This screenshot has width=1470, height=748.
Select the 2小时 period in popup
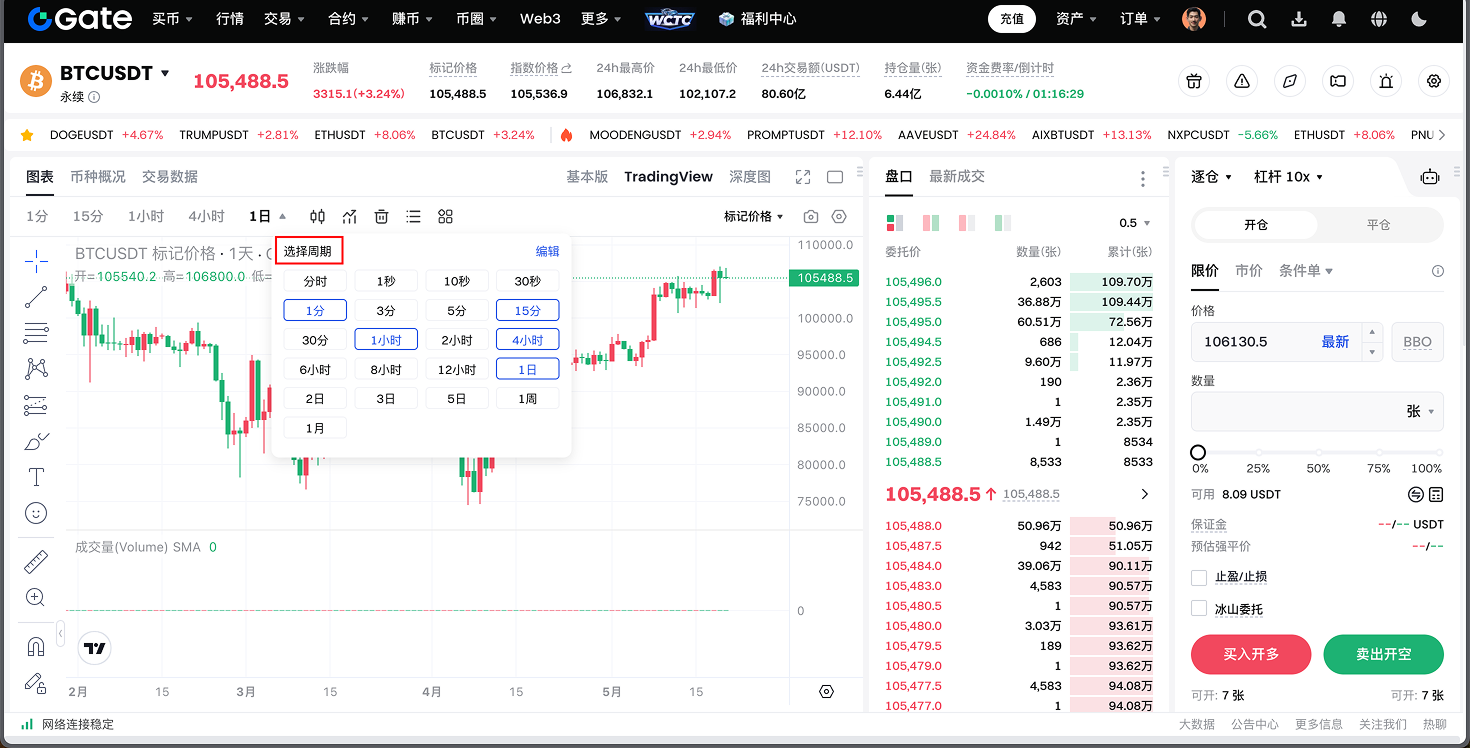click(x=457, y=340)
